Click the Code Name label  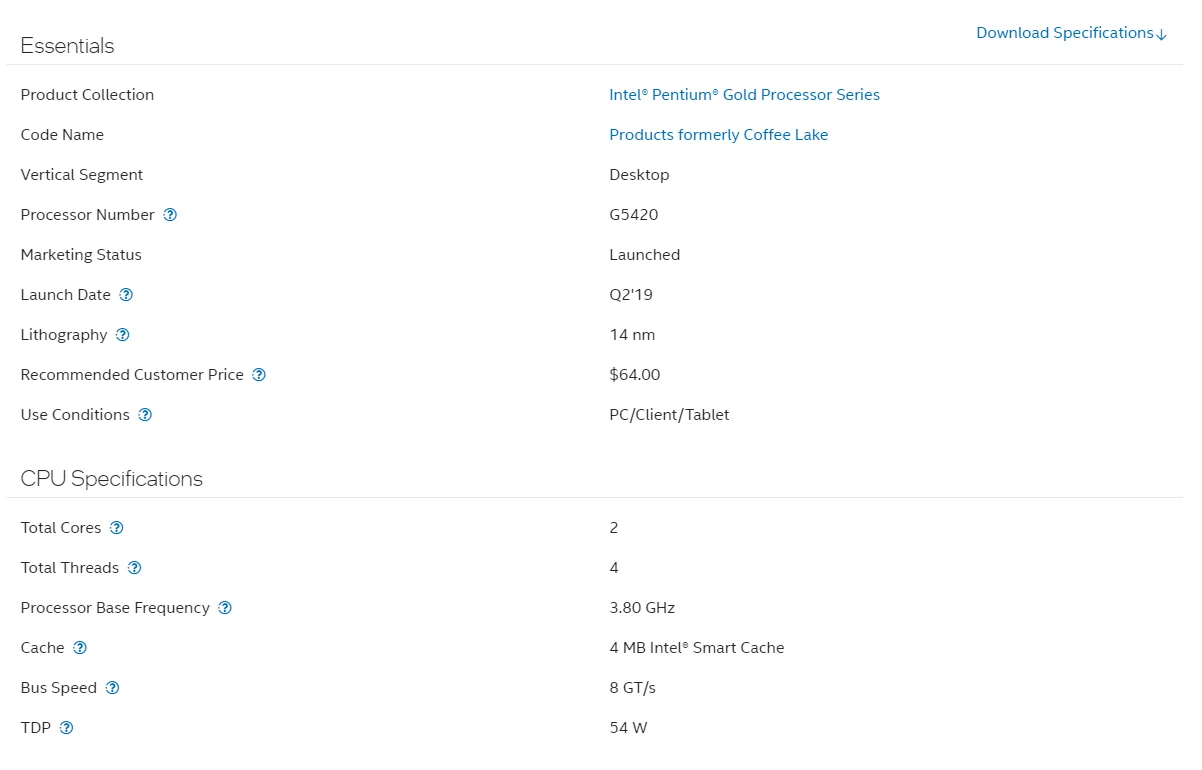[62, 135]
